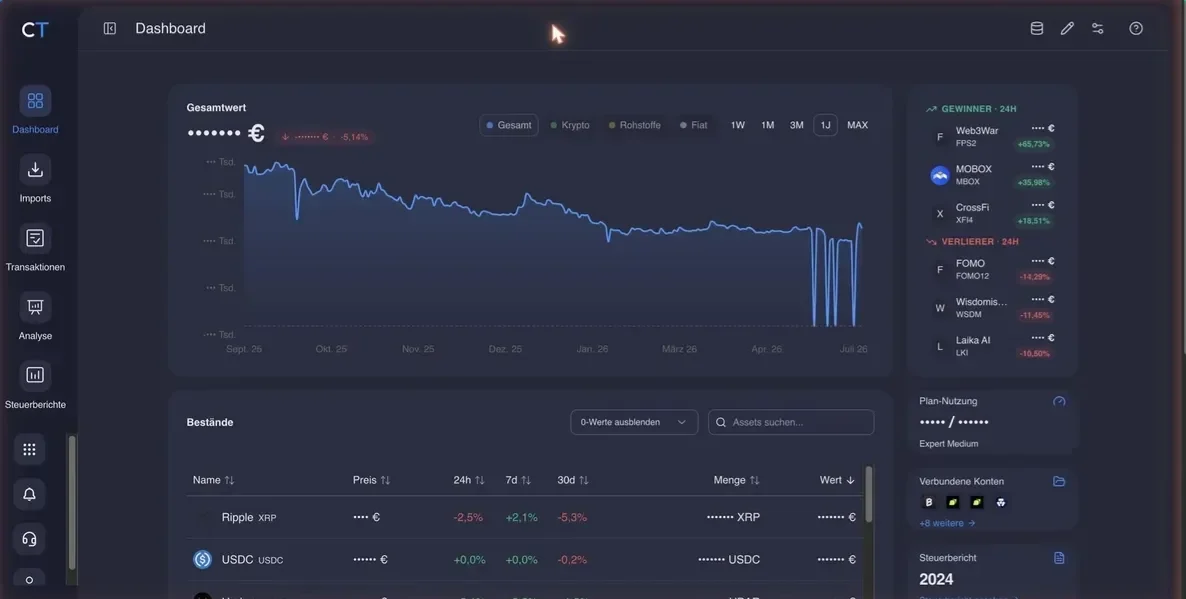Sort by Menge column arrows
This screenshot has width=1186, height=599.
coord(754,480)
